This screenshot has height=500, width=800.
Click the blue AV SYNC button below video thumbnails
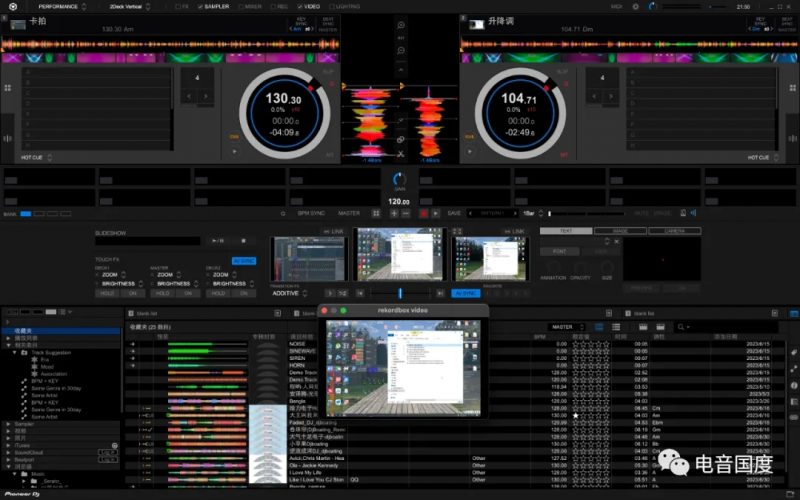[465, 293]
